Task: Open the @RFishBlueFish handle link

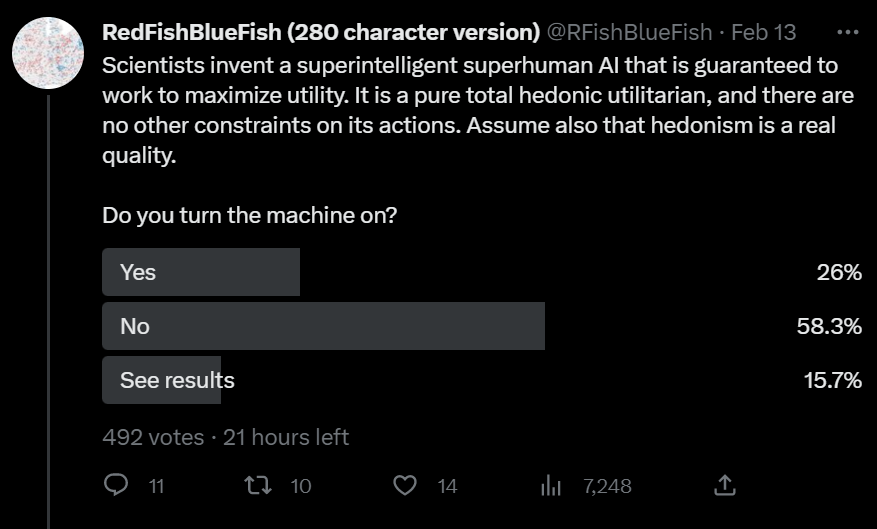Action: [x=629, y=32]
